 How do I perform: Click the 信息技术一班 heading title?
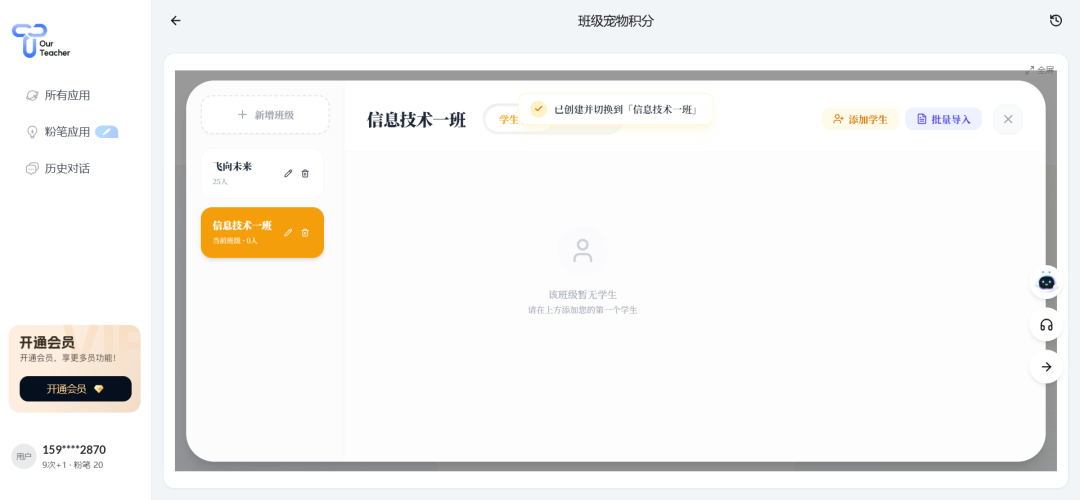tap(417, 120)
